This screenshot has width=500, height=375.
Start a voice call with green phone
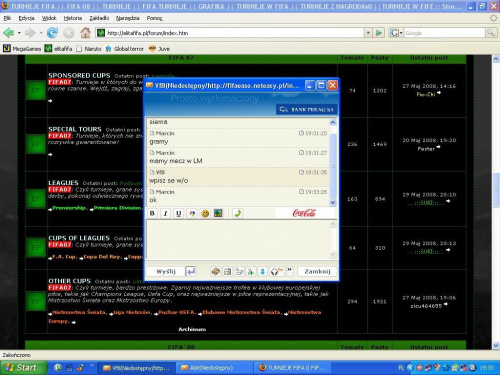(x=237, y=213)
